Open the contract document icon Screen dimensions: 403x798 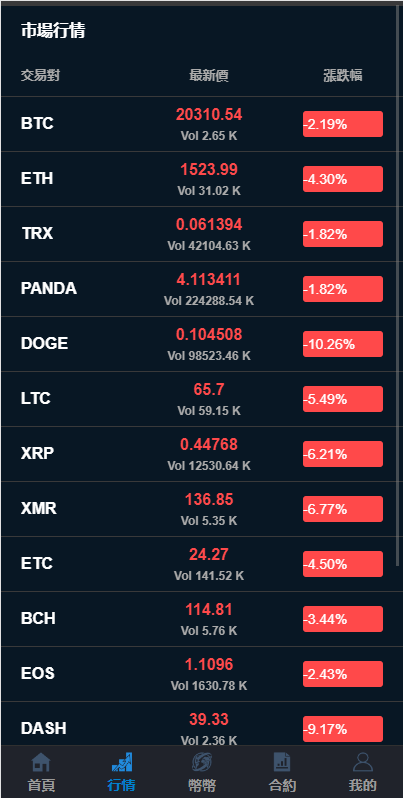point(282,762)
